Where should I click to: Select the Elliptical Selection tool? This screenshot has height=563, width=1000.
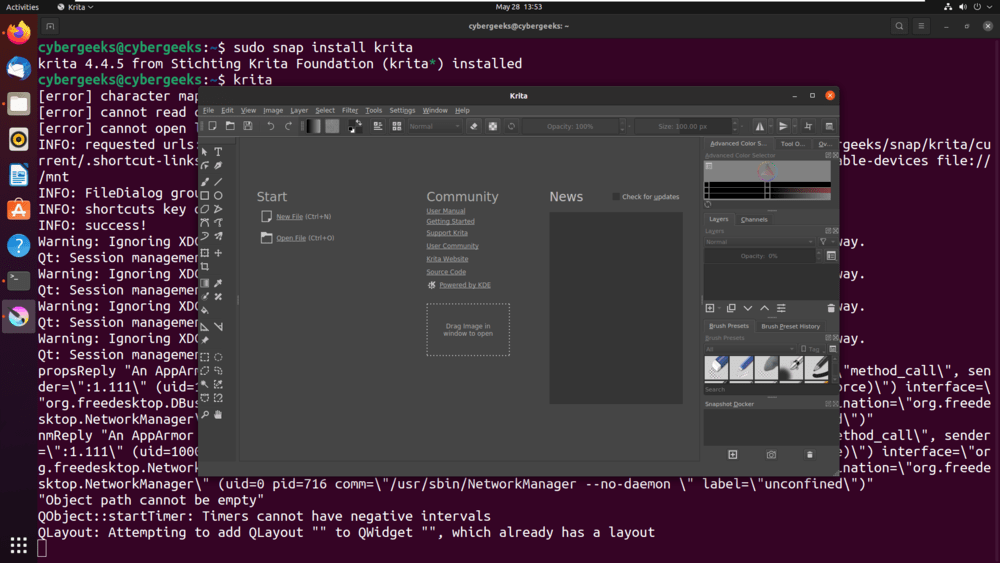(x=218, y=357)
